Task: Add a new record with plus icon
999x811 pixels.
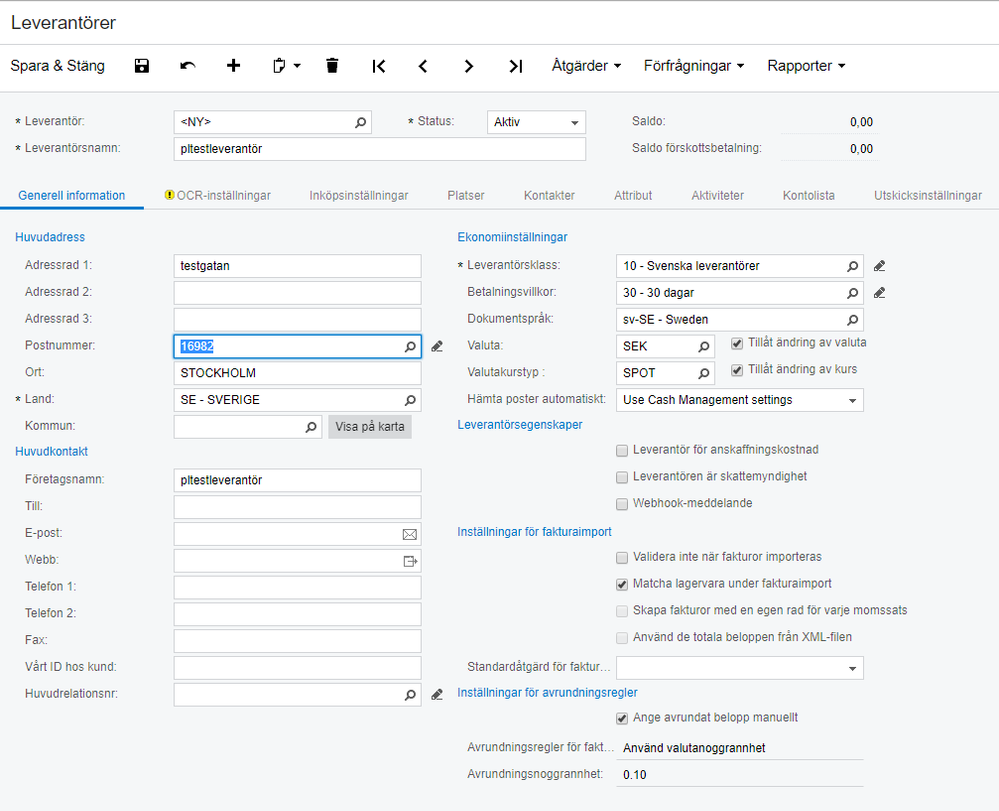Action: (x=234, y=66)
